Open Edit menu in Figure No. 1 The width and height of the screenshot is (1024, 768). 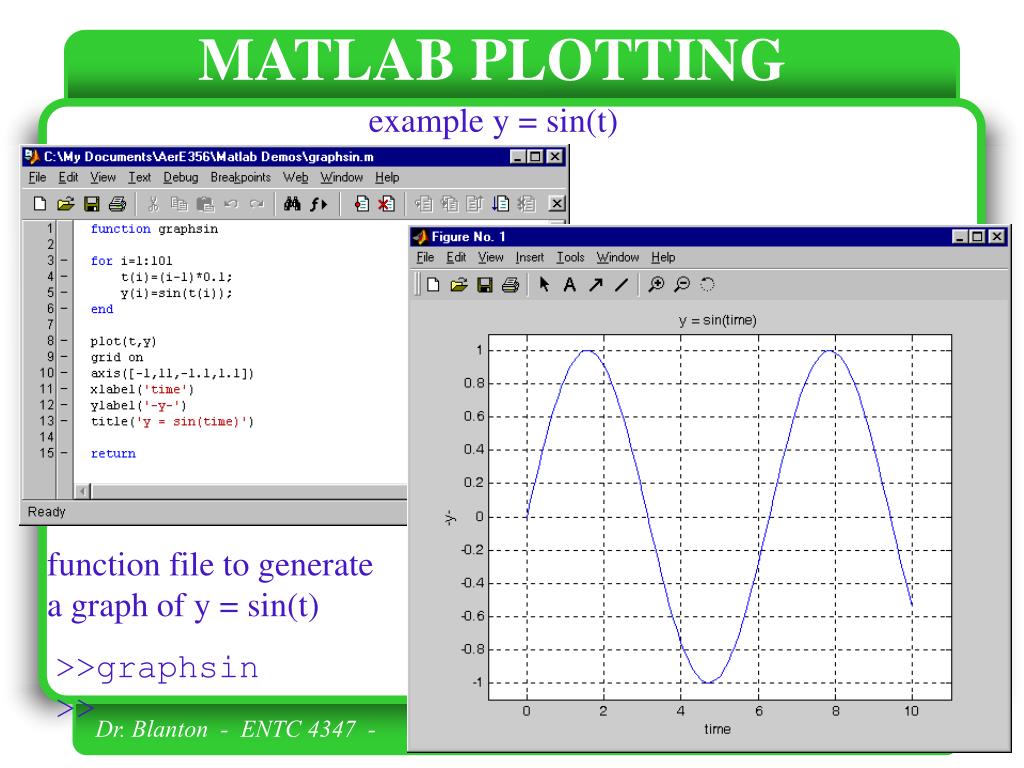pos(456,257)
